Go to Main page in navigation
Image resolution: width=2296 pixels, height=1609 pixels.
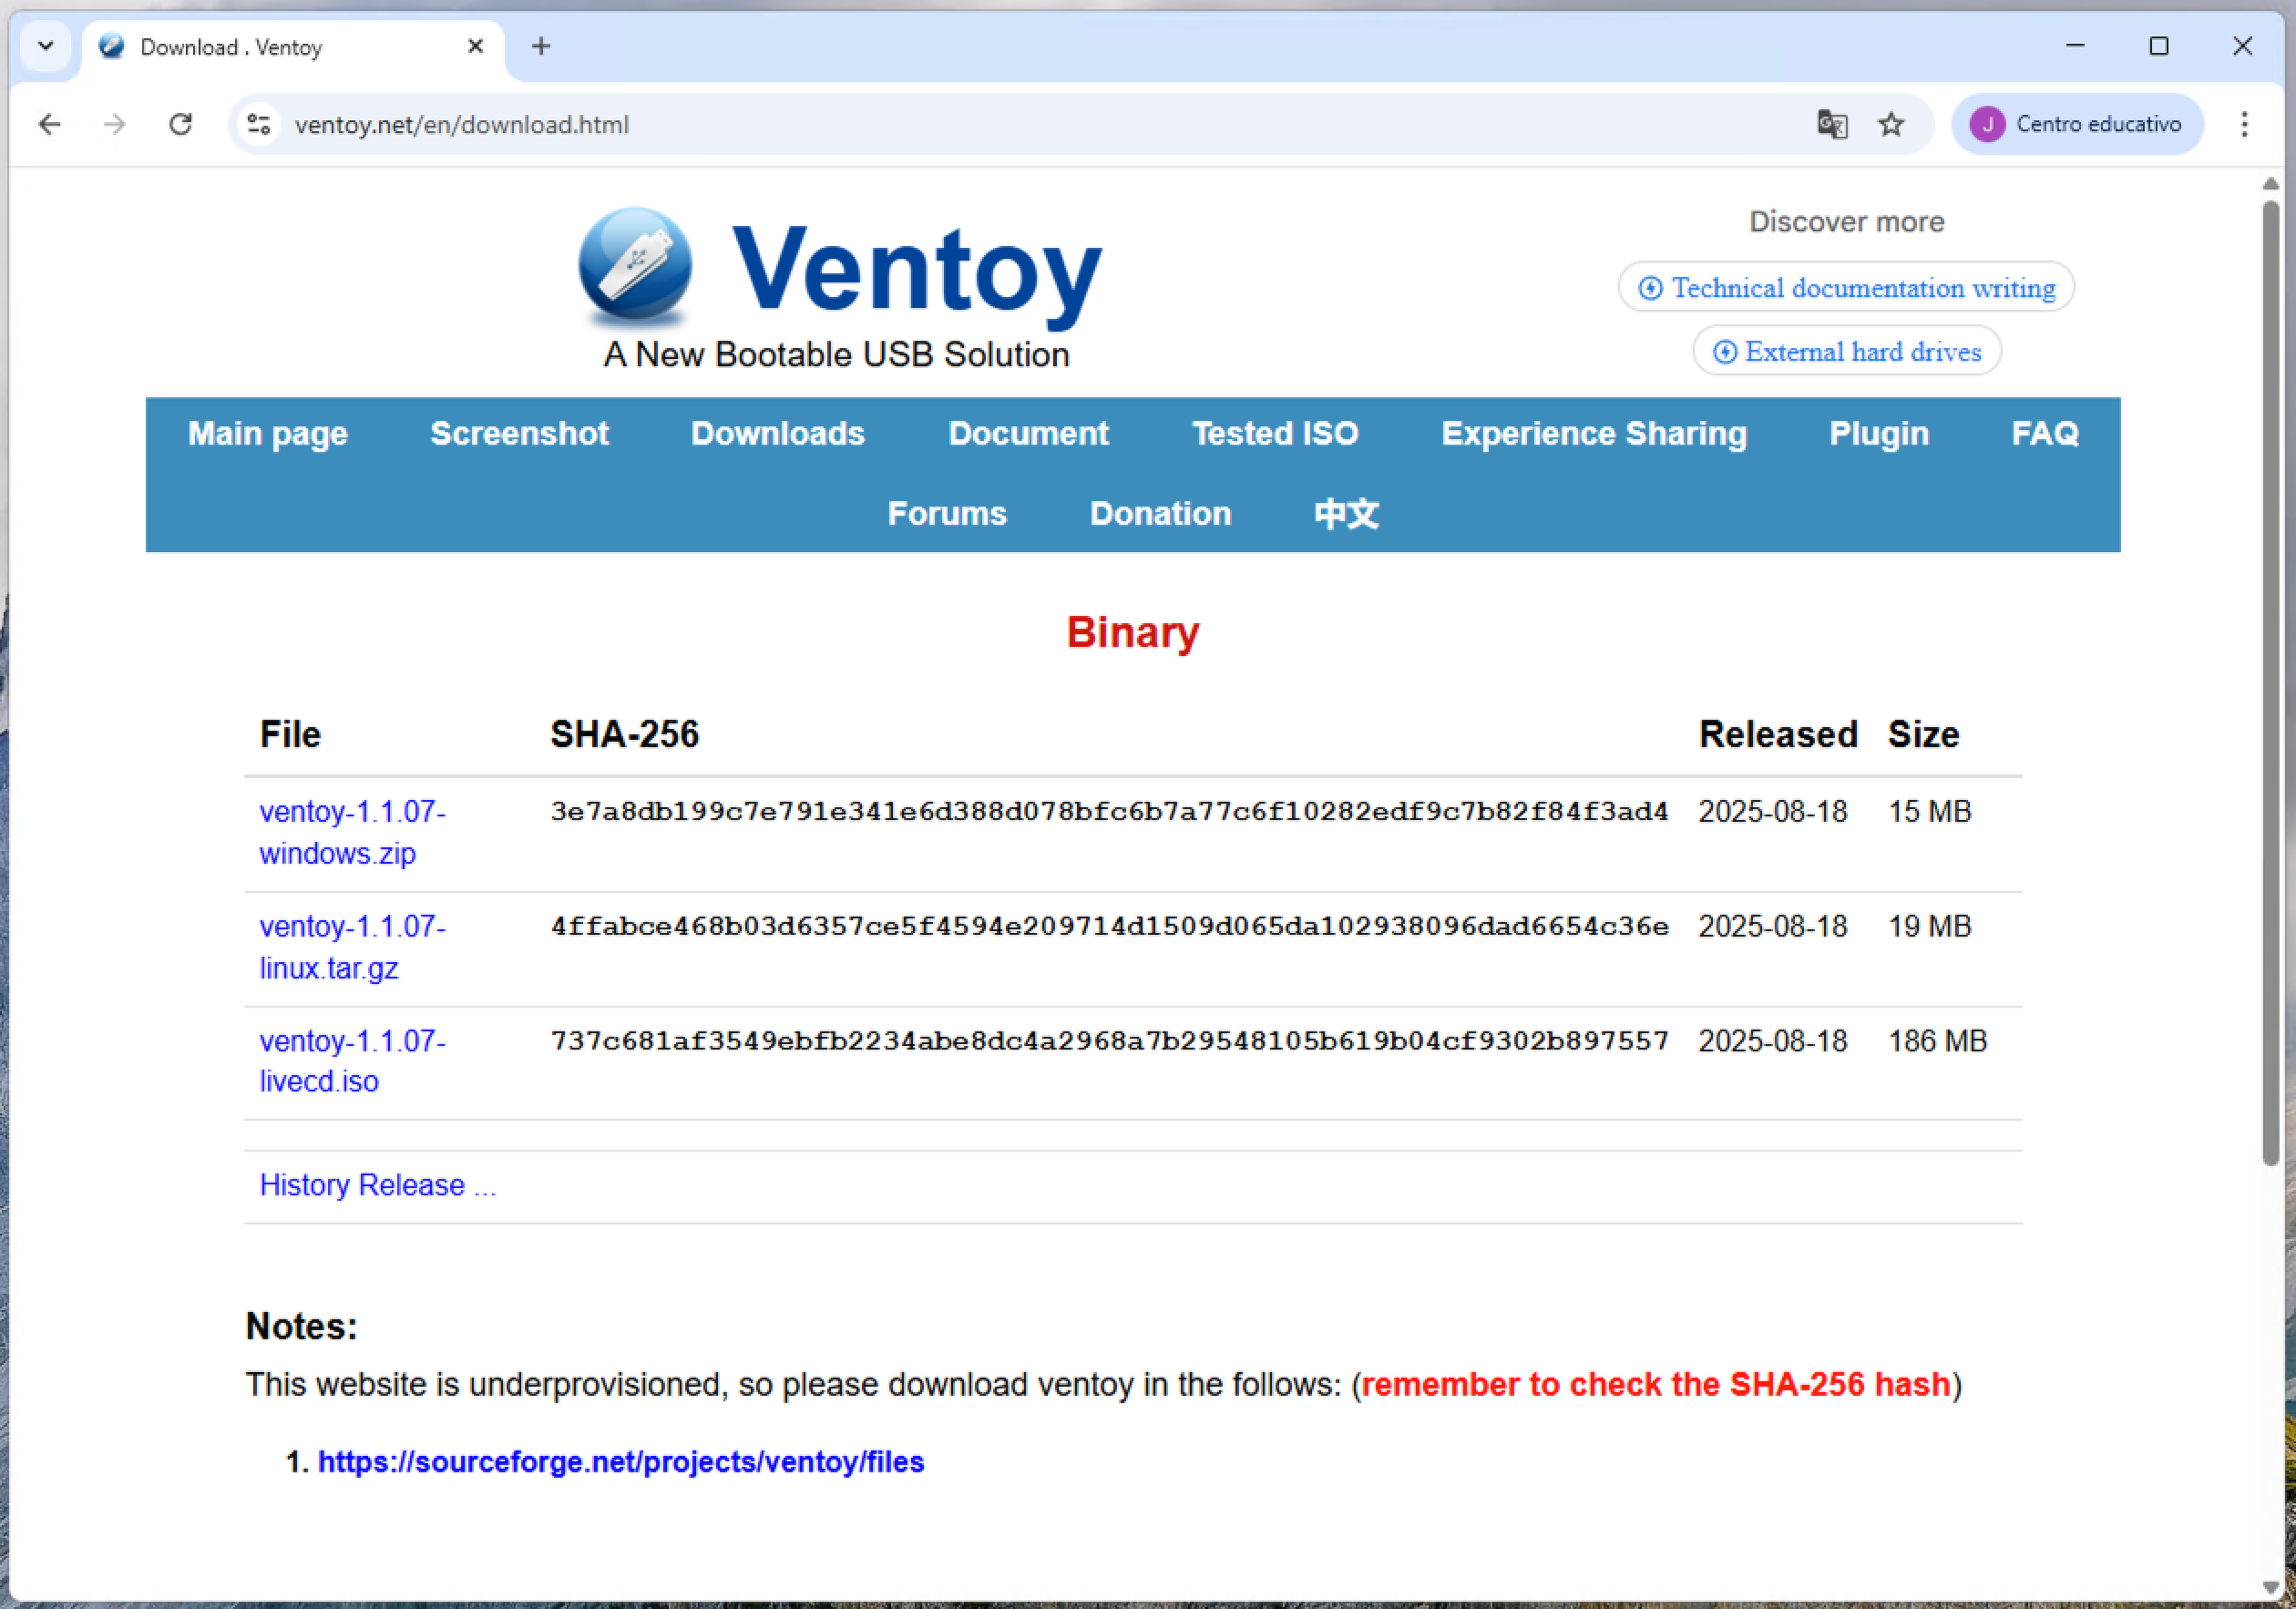(x=268, y=433)
